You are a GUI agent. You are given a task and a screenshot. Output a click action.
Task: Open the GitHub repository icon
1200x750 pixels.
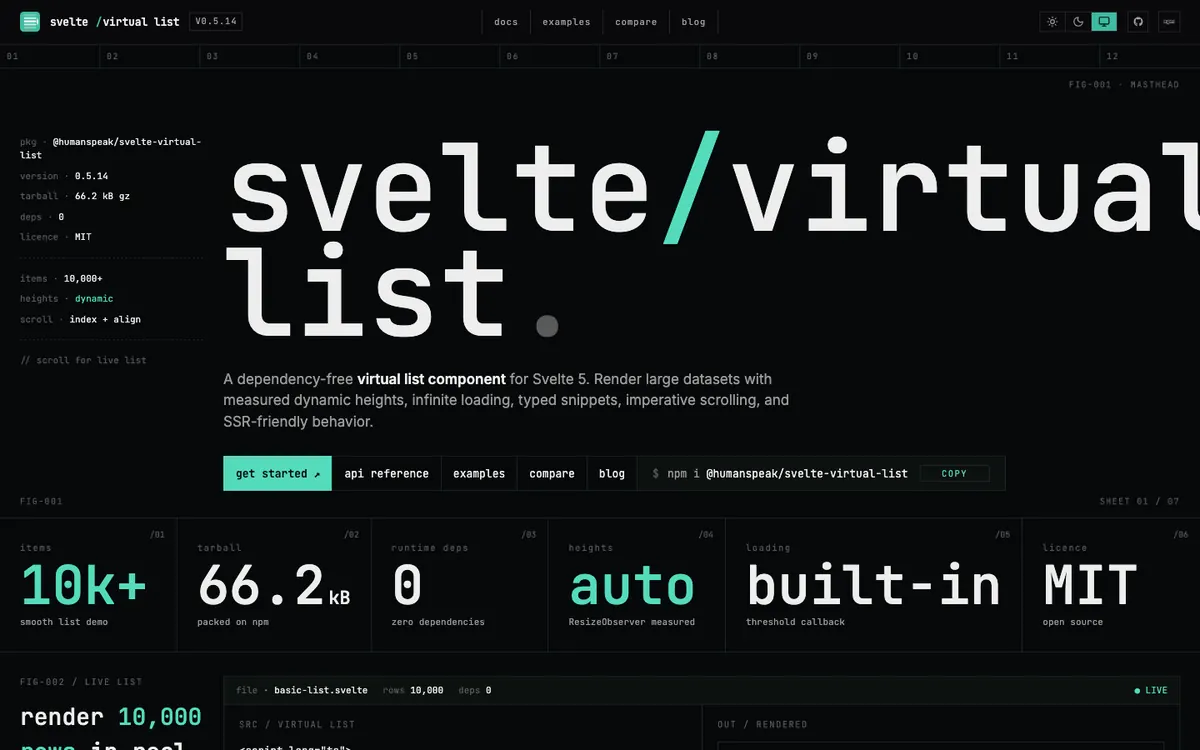pyautogui.click(x=1138, y=21)
